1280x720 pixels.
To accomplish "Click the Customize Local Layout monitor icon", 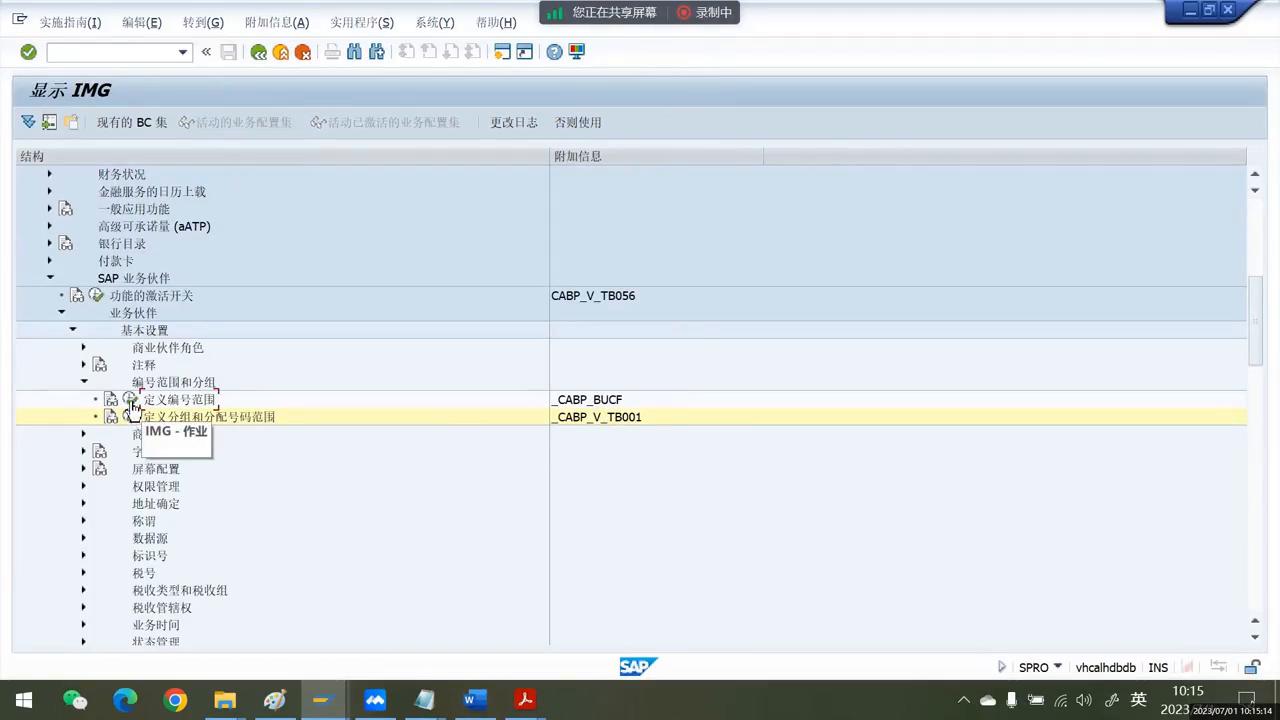I will click(x=577, y=52).
